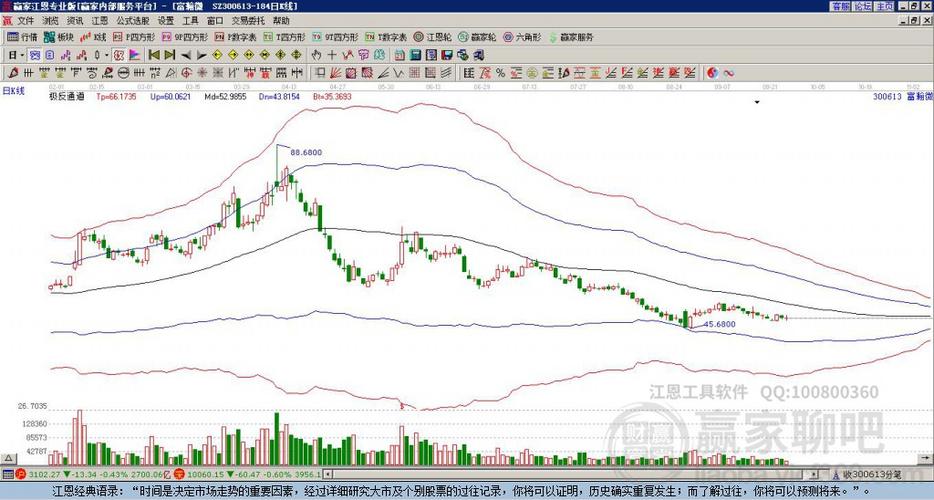Open the 工具 menu
This screenshot has height=500, width=934.
click(x=190, y=21)
